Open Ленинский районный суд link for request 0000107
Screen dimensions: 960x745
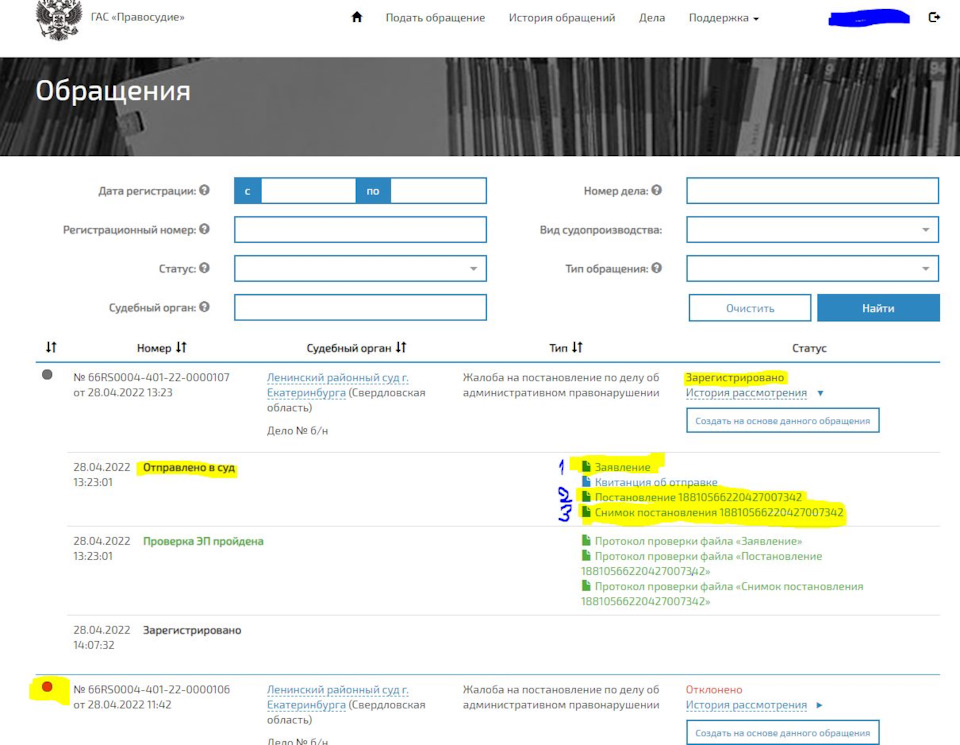(337, 385)
